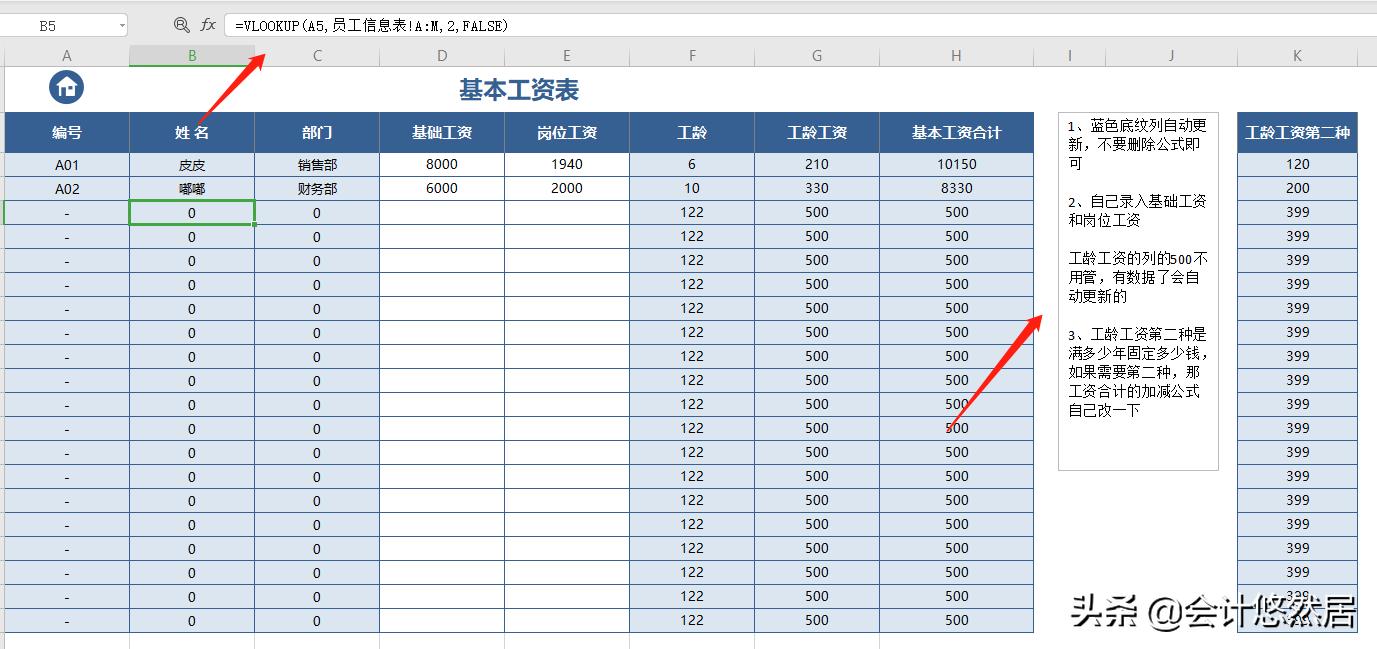Select employee code cell A01
Screen dimensions: 1377x649
point(66,164)
